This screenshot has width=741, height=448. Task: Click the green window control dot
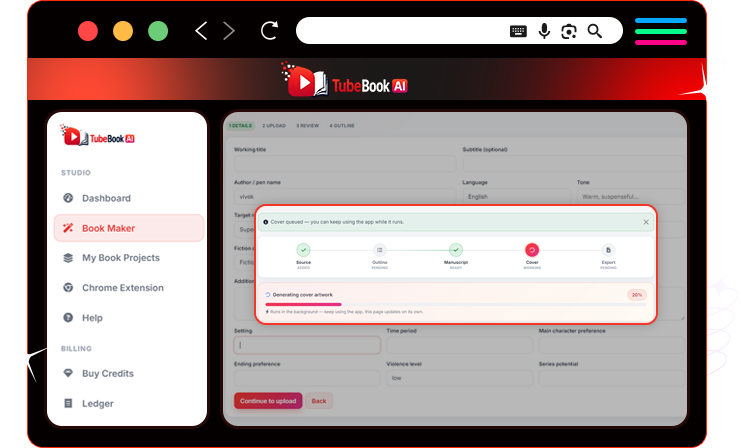[x=158, y=31]
